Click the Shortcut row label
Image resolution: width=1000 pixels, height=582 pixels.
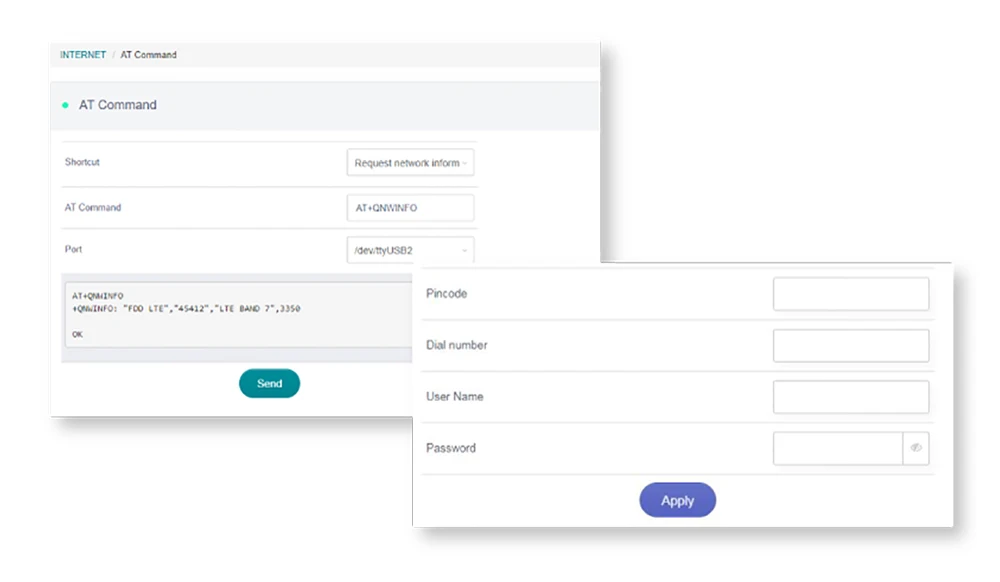point(82,162)
